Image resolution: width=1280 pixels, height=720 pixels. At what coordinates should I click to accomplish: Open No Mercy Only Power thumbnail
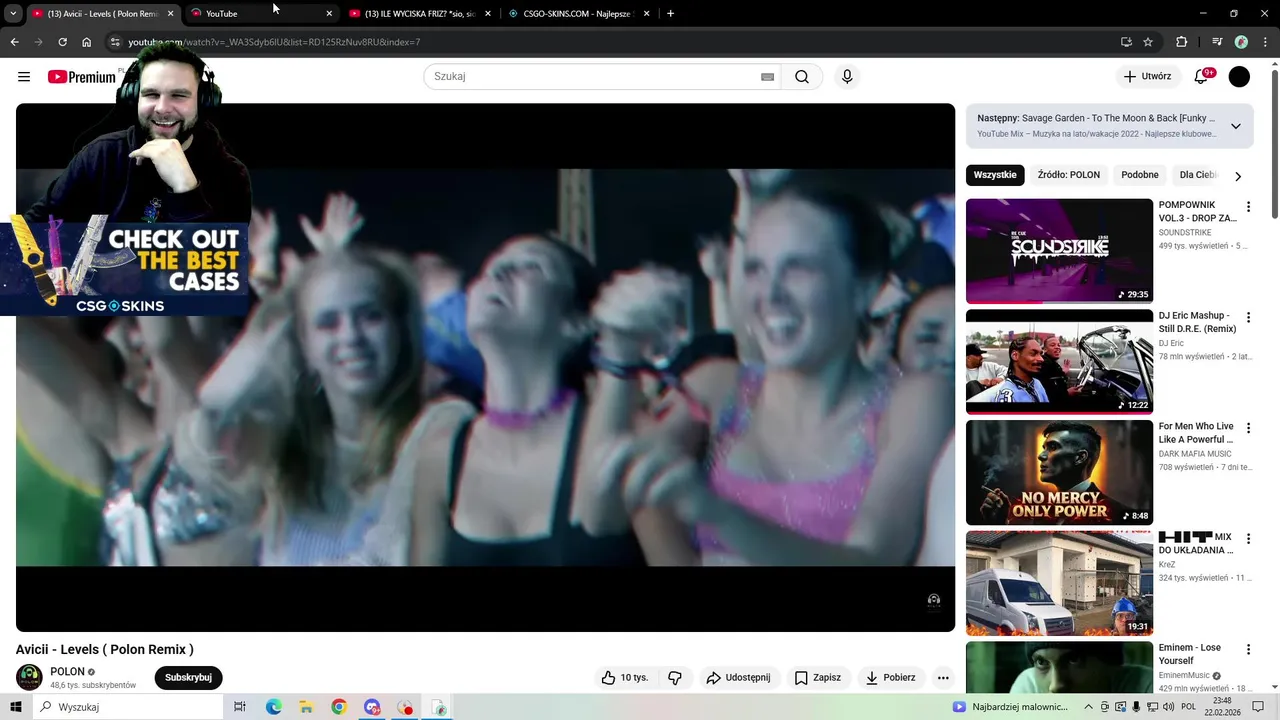(x=1059, y=472)
